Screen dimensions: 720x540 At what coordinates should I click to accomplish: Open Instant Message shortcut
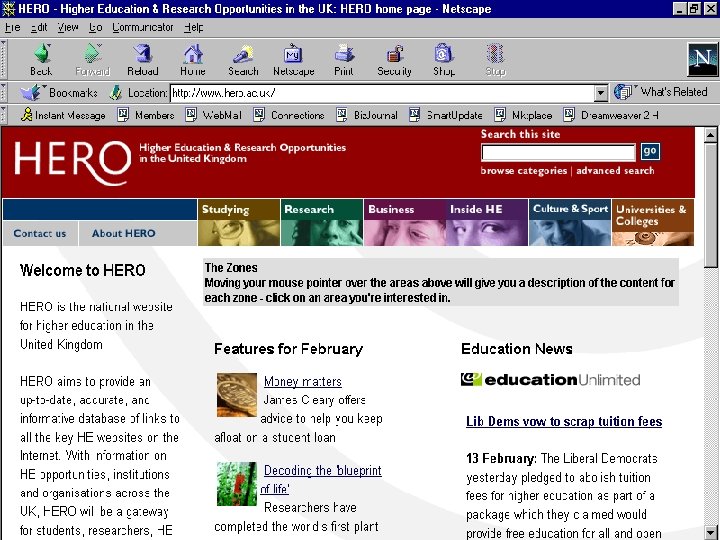point(63,115)
